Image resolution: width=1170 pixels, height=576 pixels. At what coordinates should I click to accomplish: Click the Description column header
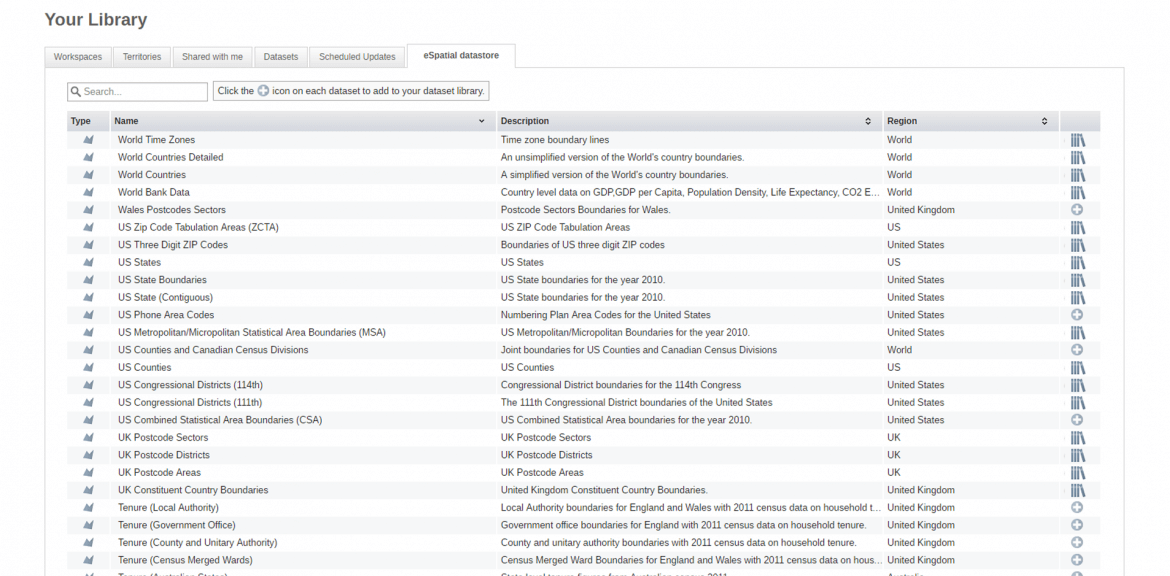point(689,121)
